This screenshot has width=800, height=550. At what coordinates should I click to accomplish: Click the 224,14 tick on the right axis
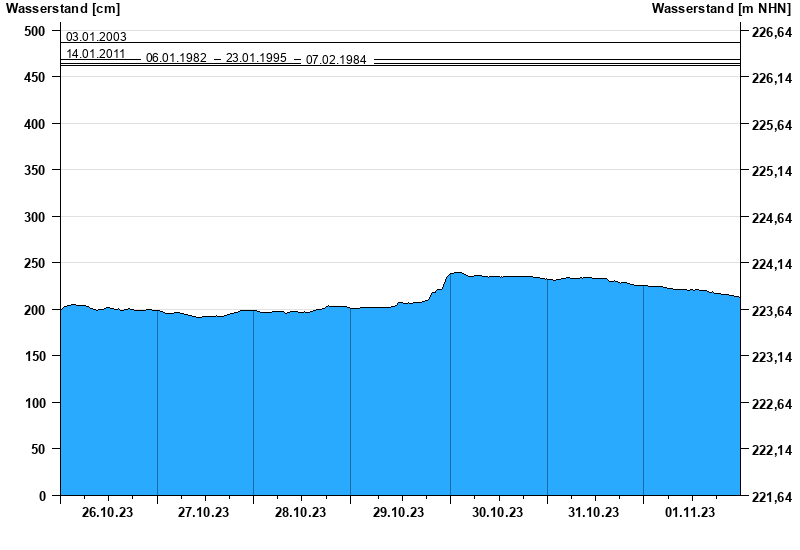click(x=771, y=264)
